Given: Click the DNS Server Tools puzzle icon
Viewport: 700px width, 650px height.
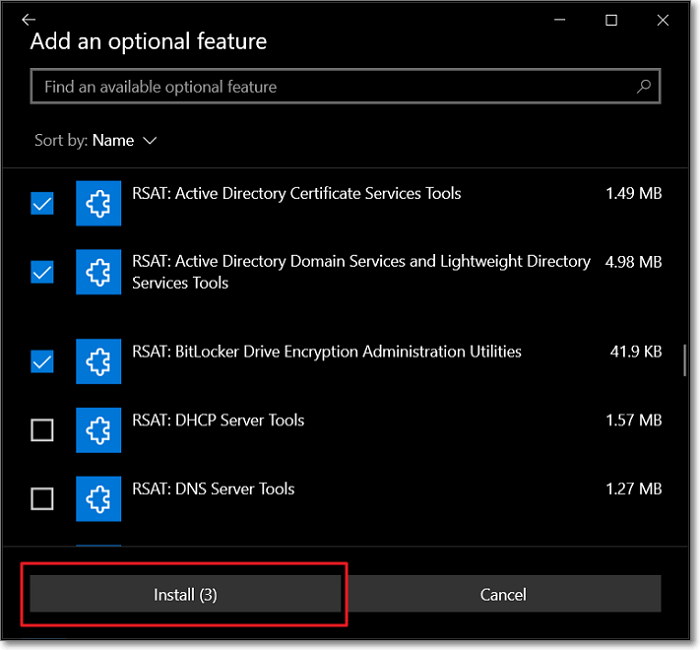Looking at the screenshot, I should (98, 499).
